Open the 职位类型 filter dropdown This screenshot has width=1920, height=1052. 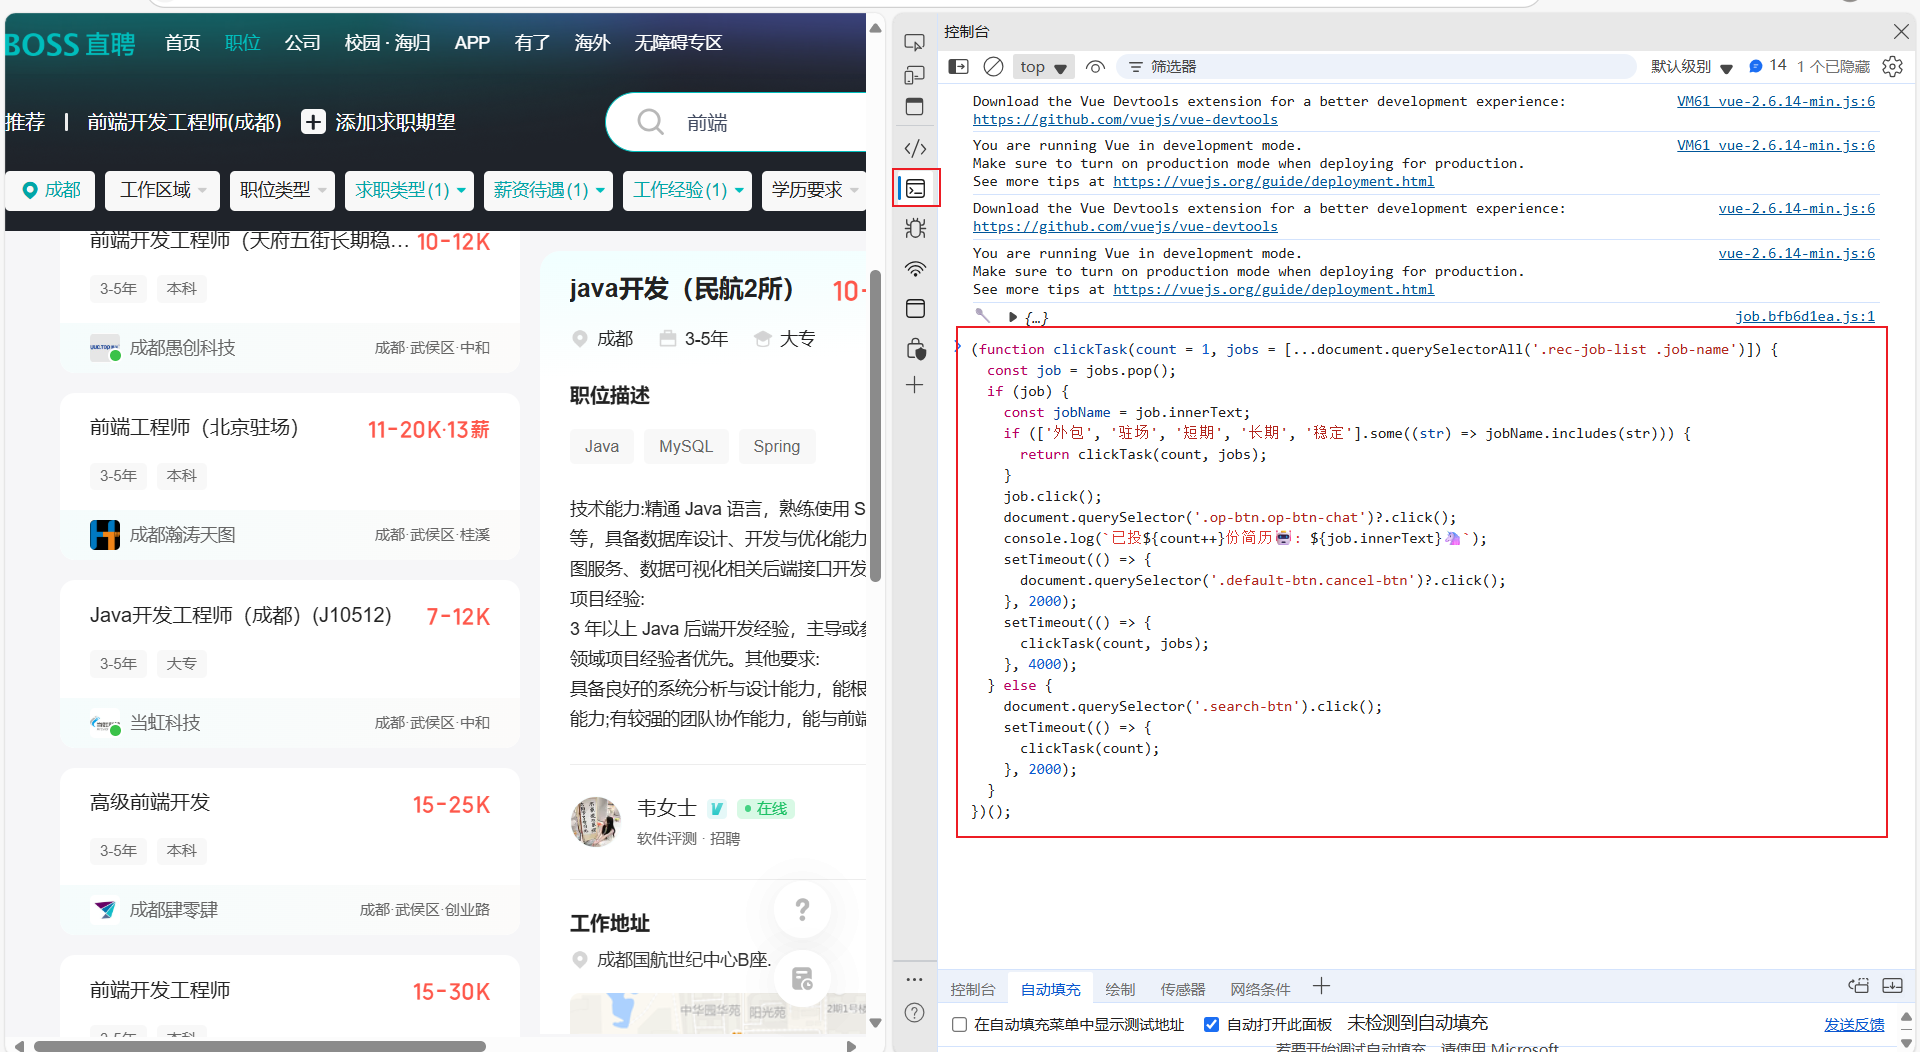(282, 190)
